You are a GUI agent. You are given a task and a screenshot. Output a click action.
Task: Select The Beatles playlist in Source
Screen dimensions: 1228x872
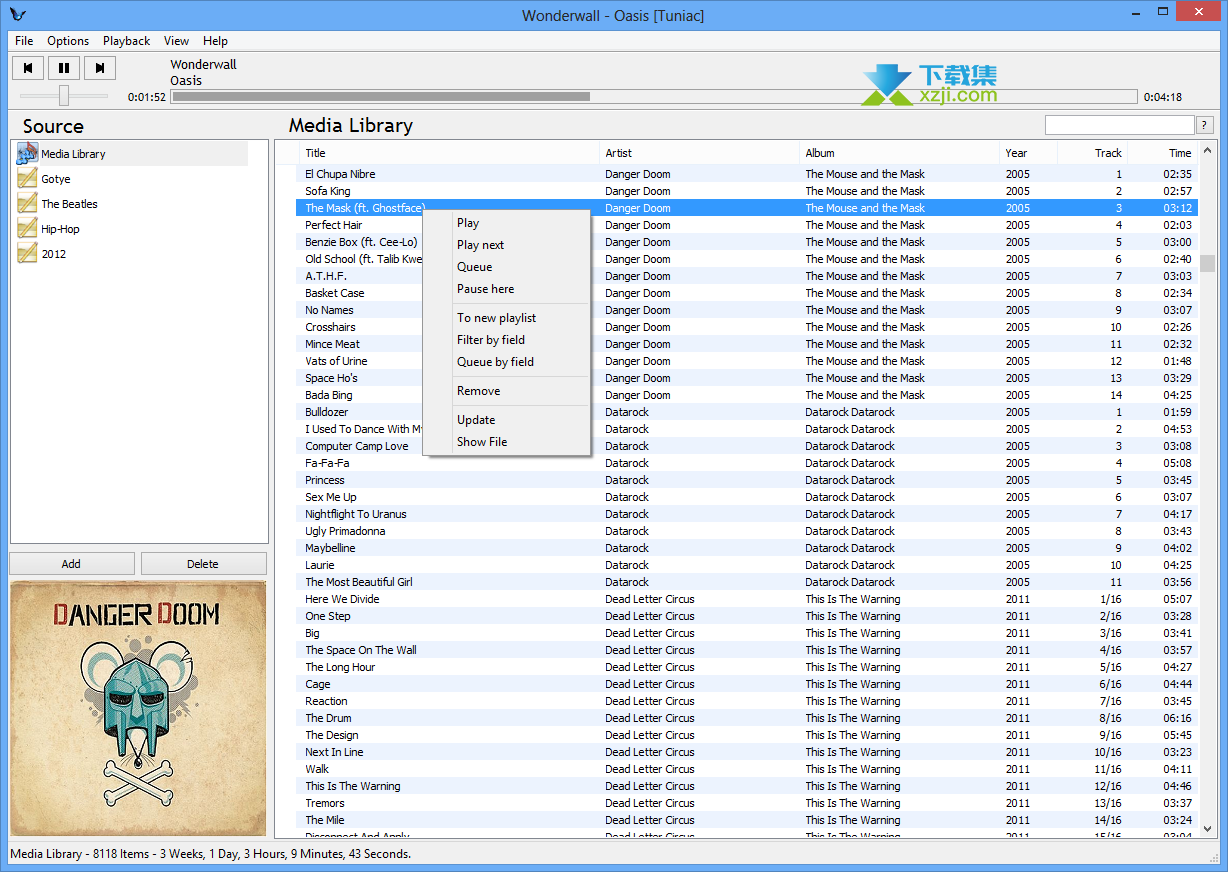click(x=69, y=204)
